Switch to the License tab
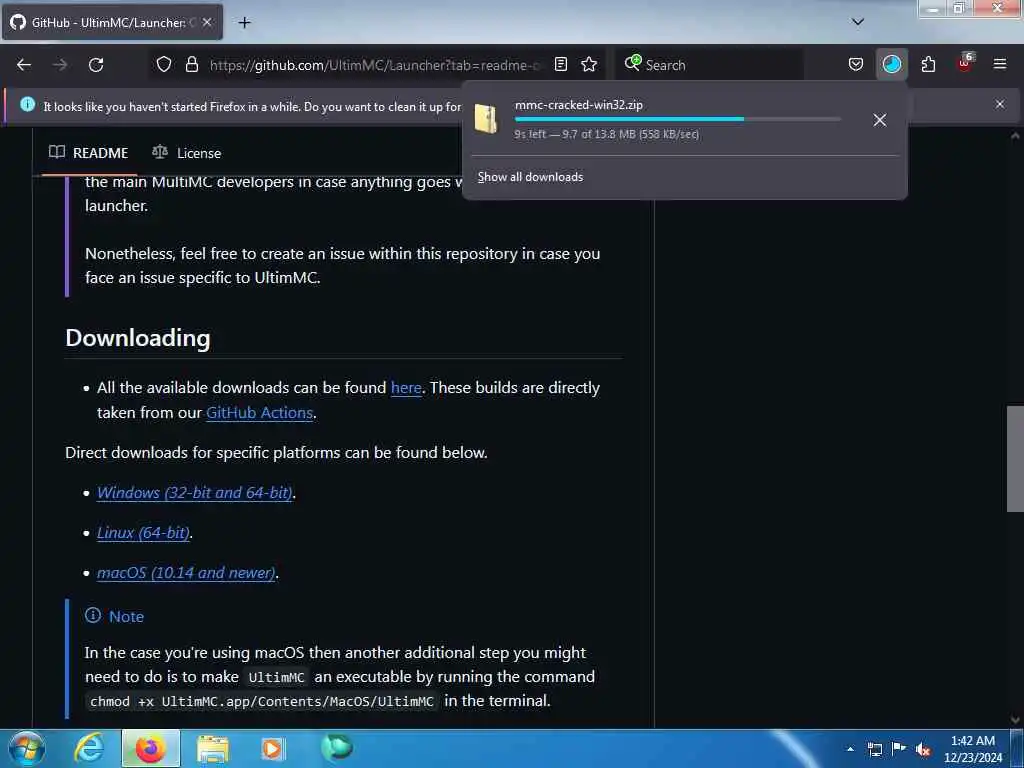 point(187,153)
